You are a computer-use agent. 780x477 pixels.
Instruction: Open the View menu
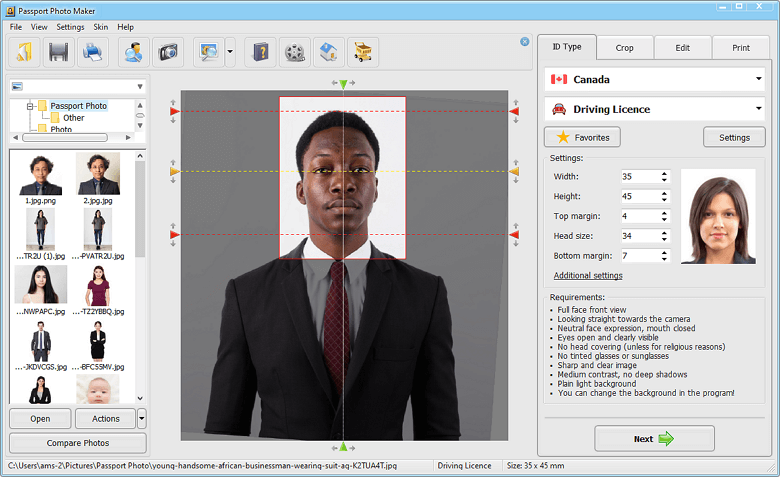(x=39, y=27)
